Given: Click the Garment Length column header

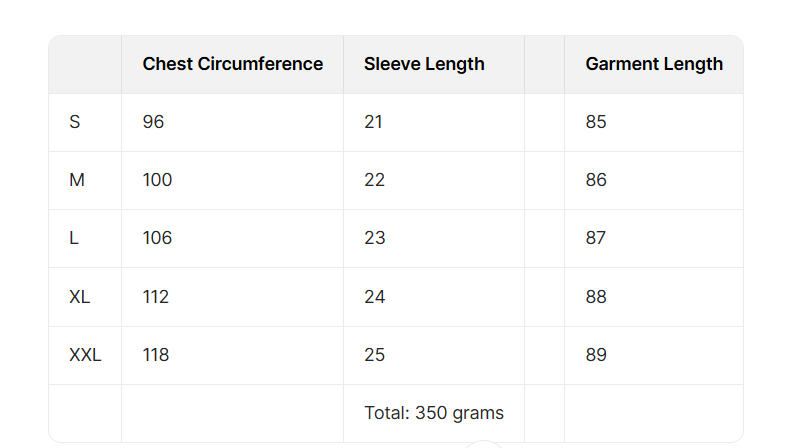Looking at the screenshot, I should pyautogui.click(x=654, y=64).
